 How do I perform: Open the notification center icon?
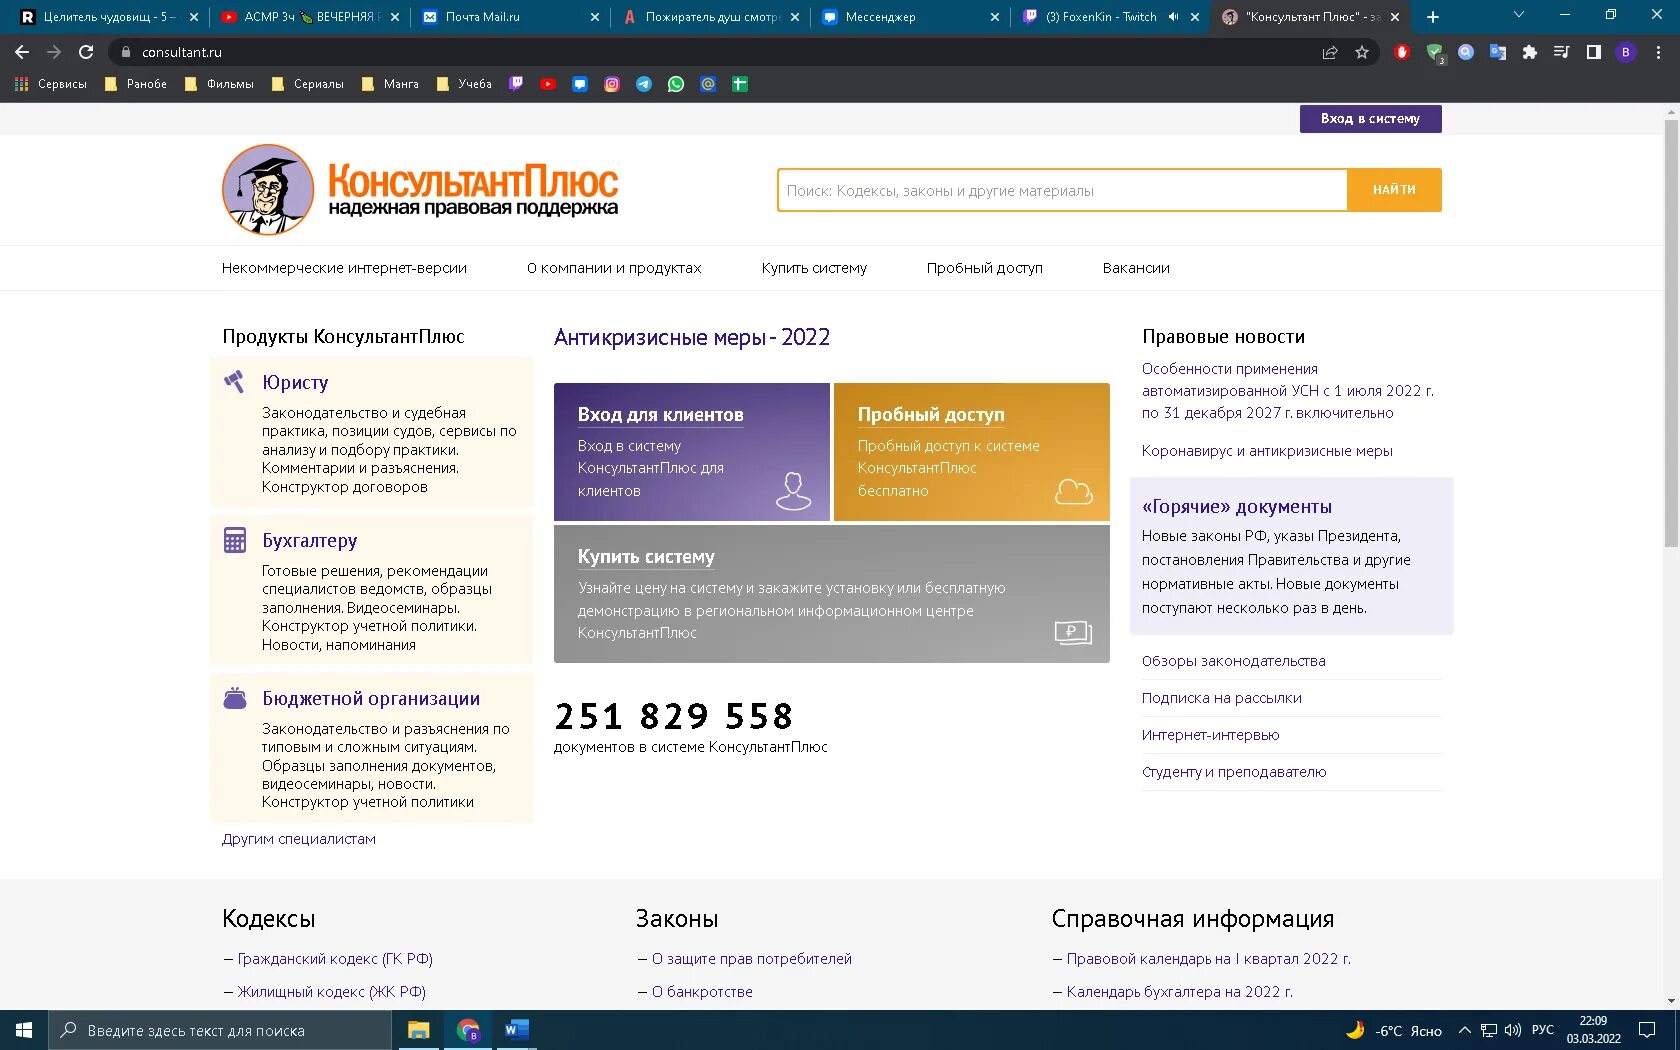[x=1647, y=1030]
